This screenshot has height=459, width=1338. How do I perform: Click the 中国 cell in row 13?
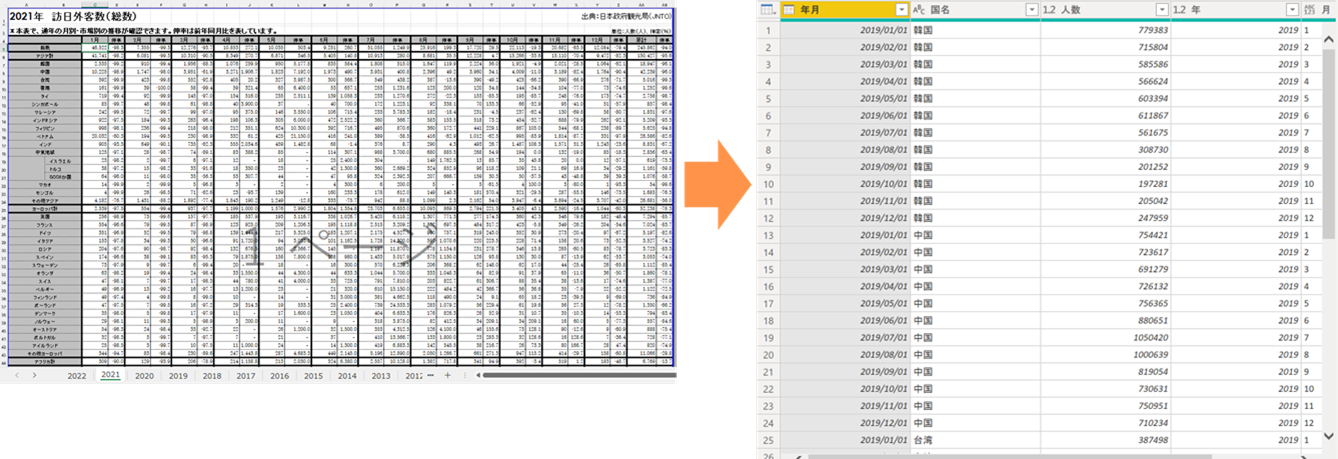975,236
